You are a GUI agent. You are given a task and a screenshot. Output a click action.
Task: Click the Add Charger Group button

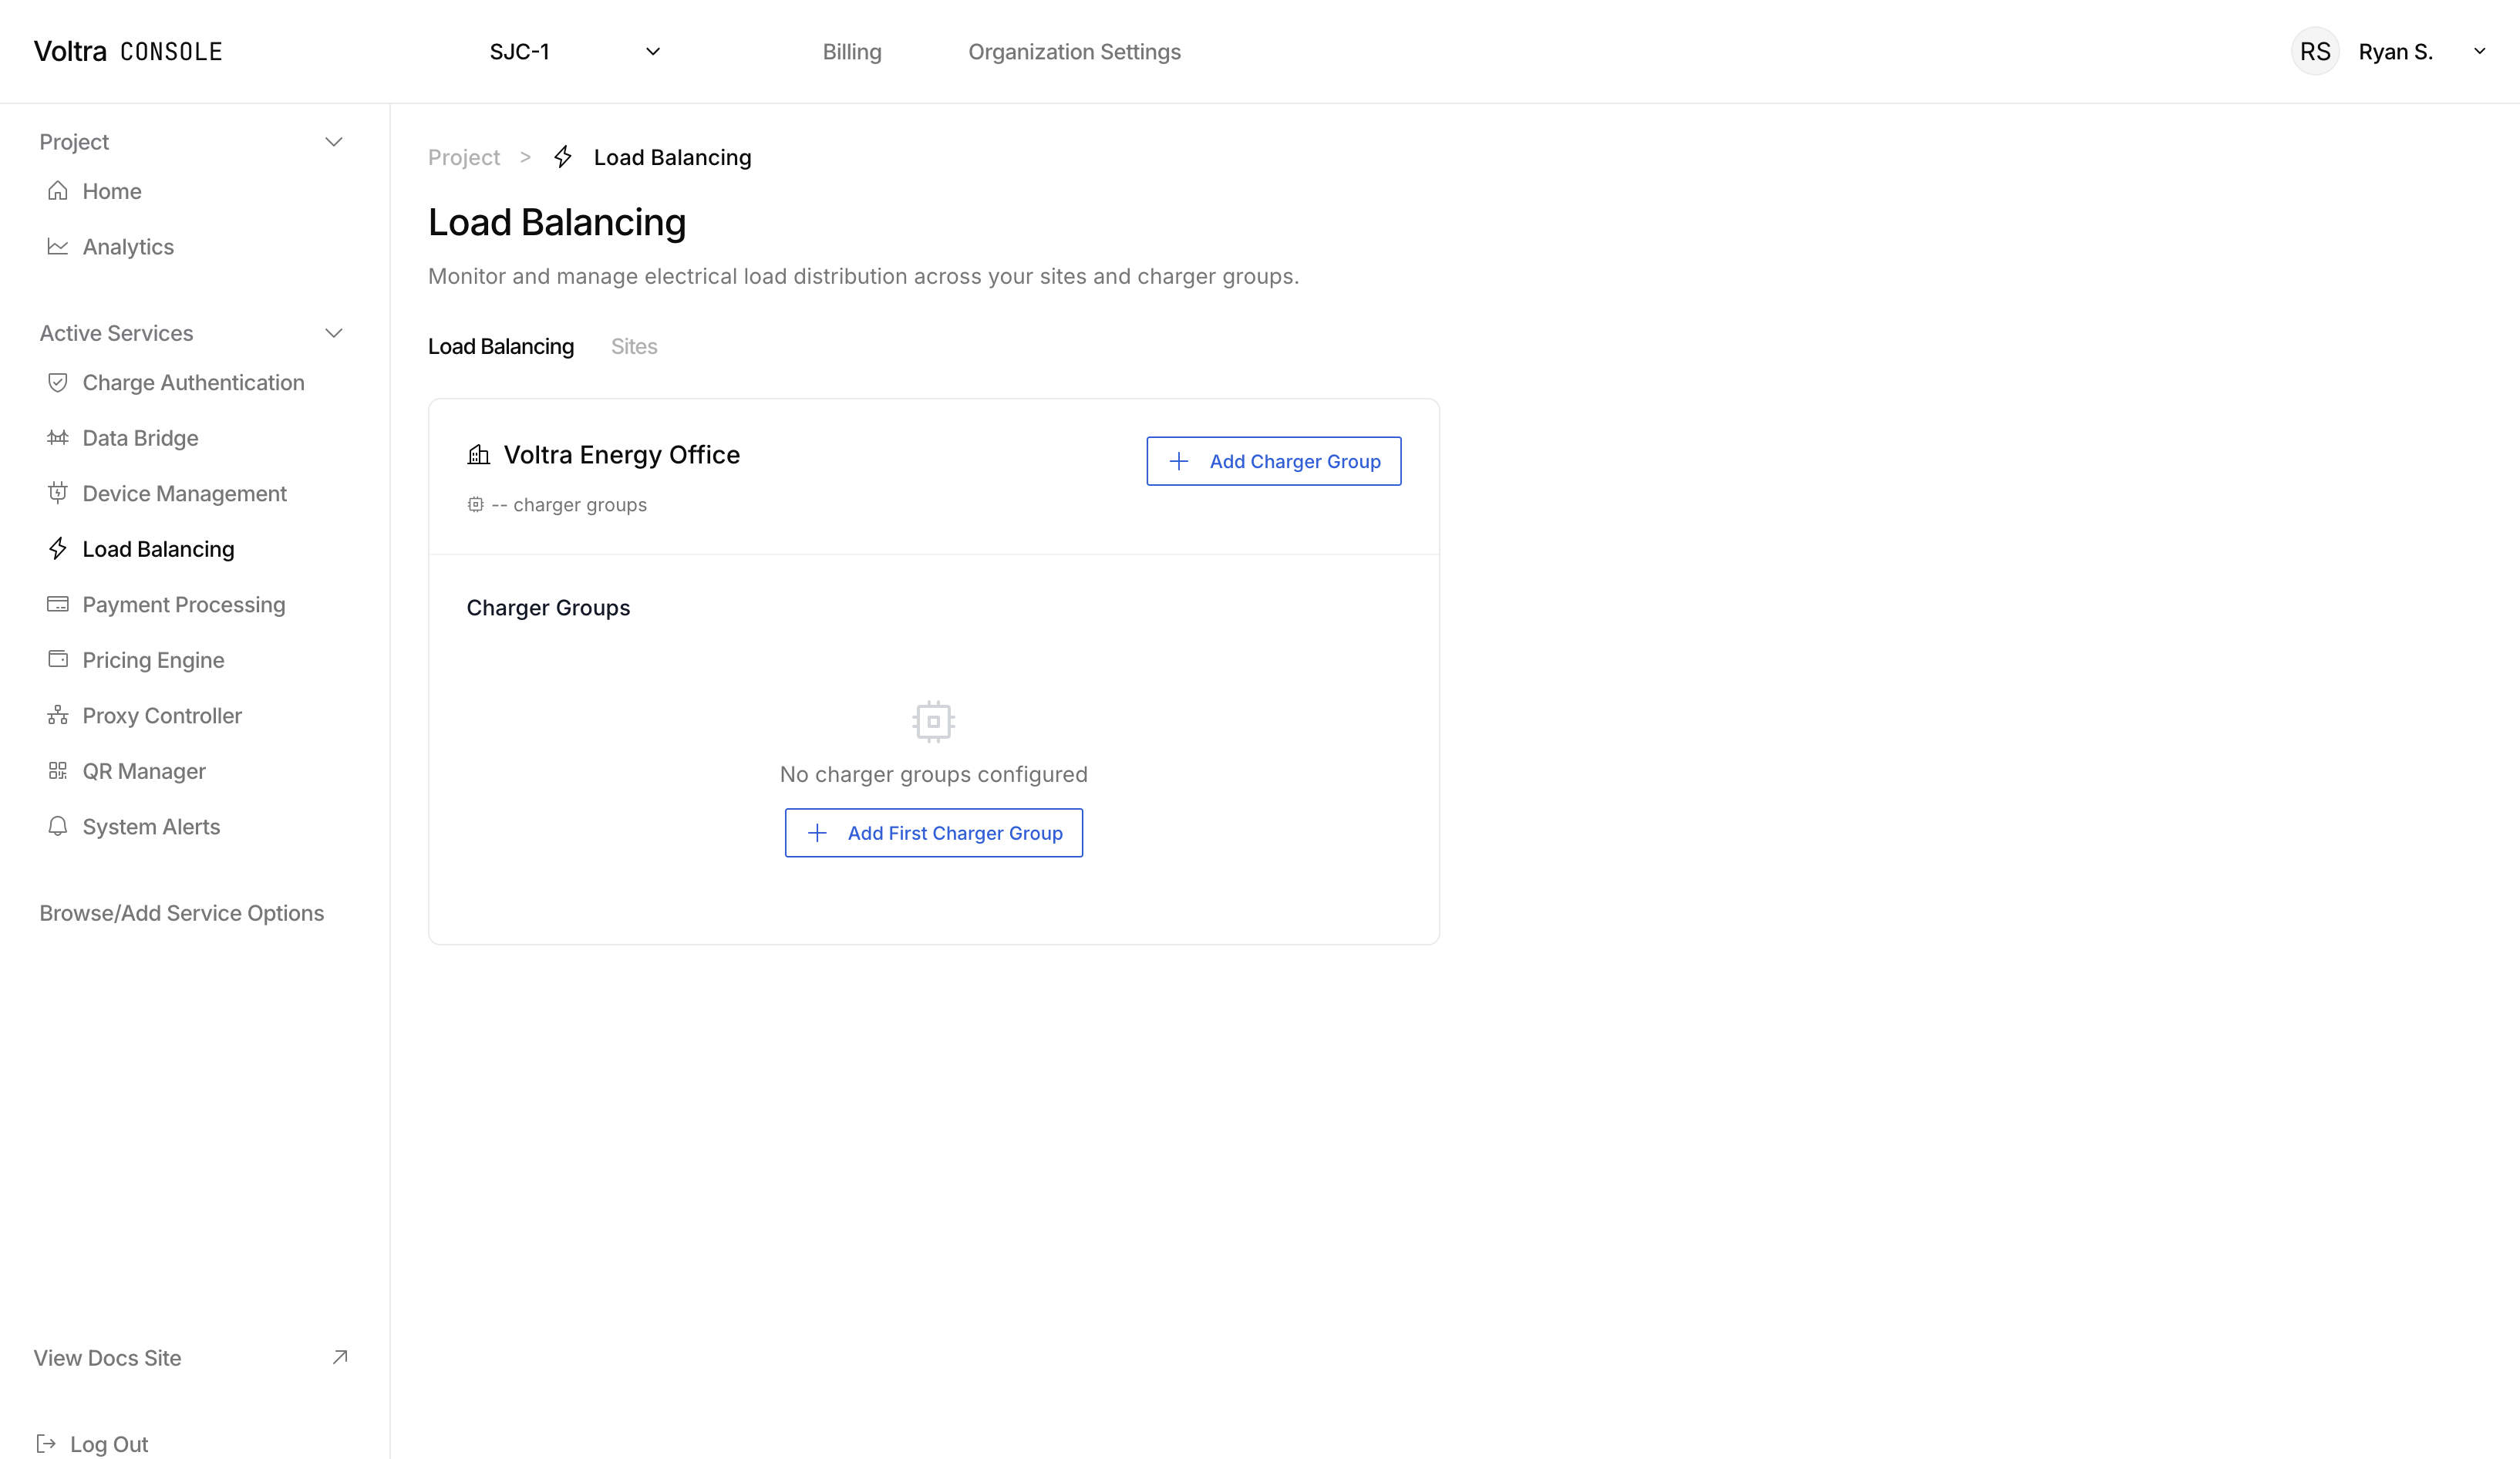click(1273, 461)
